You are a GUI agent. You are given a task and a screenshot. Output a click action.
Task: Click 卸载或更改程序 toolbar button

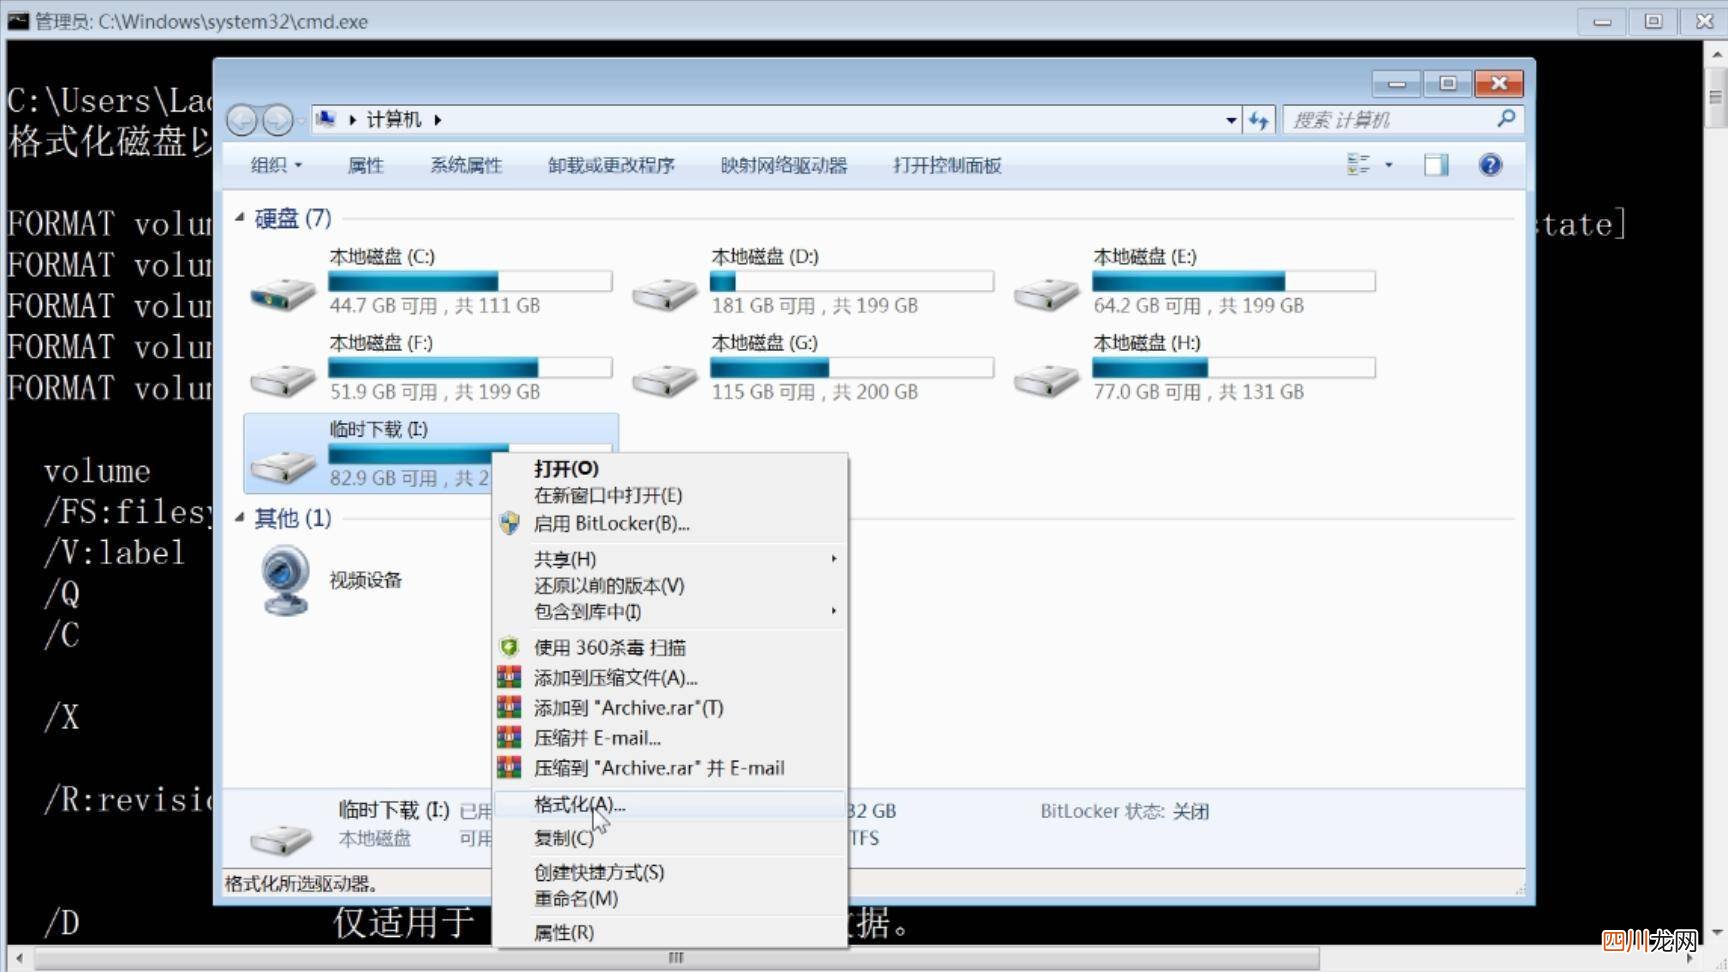611,165
